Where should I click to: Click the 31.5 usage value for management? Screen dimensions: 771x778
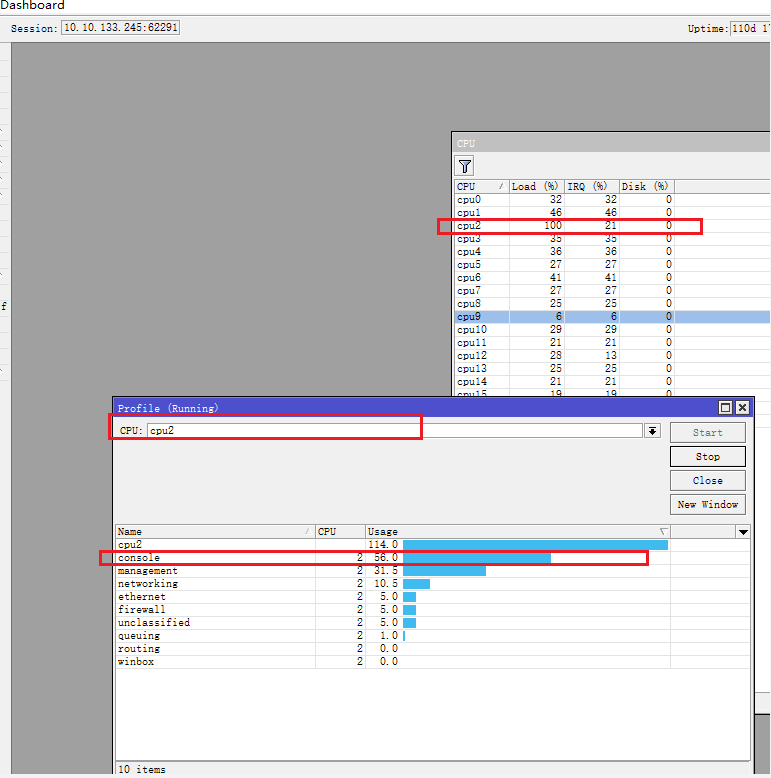pyautogui.click(x=386, y=571)
